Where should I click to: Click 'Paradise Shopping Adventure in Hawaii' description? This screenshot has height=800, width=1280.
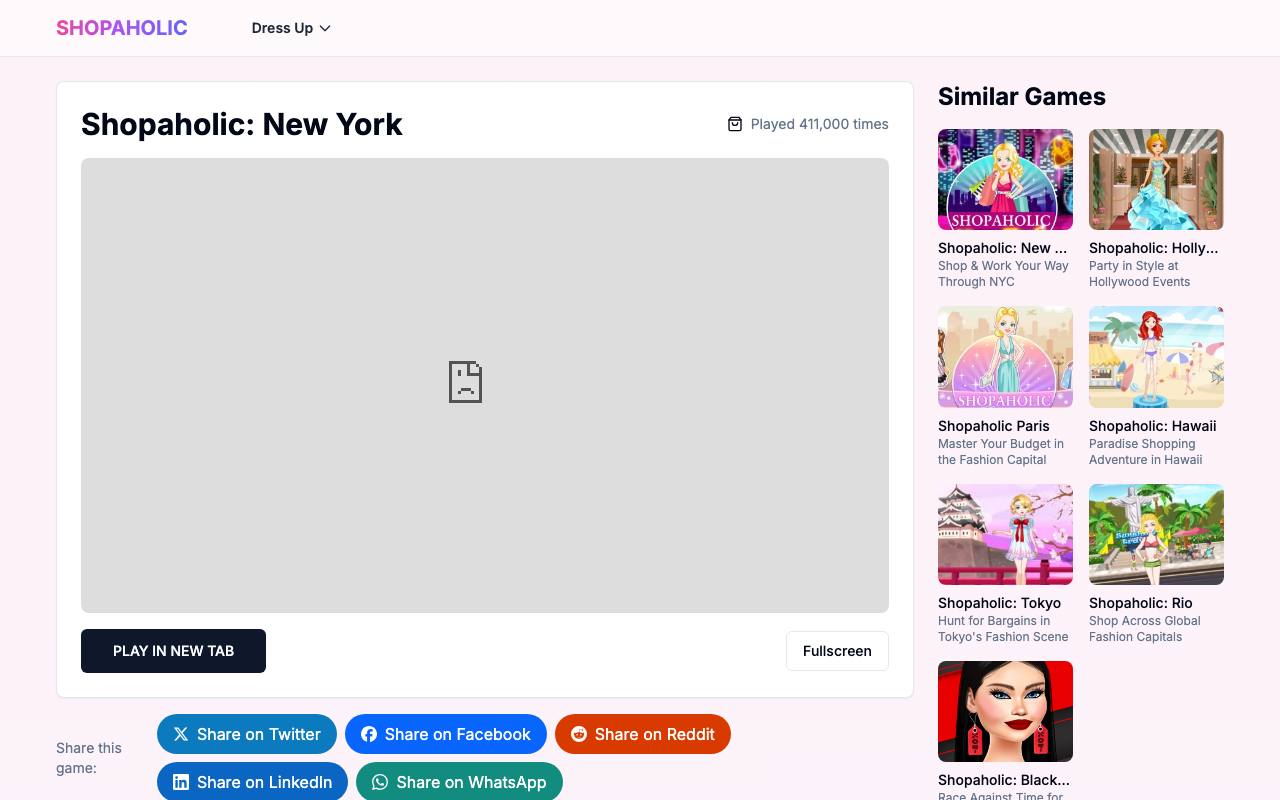click(x=1146, y=452)
